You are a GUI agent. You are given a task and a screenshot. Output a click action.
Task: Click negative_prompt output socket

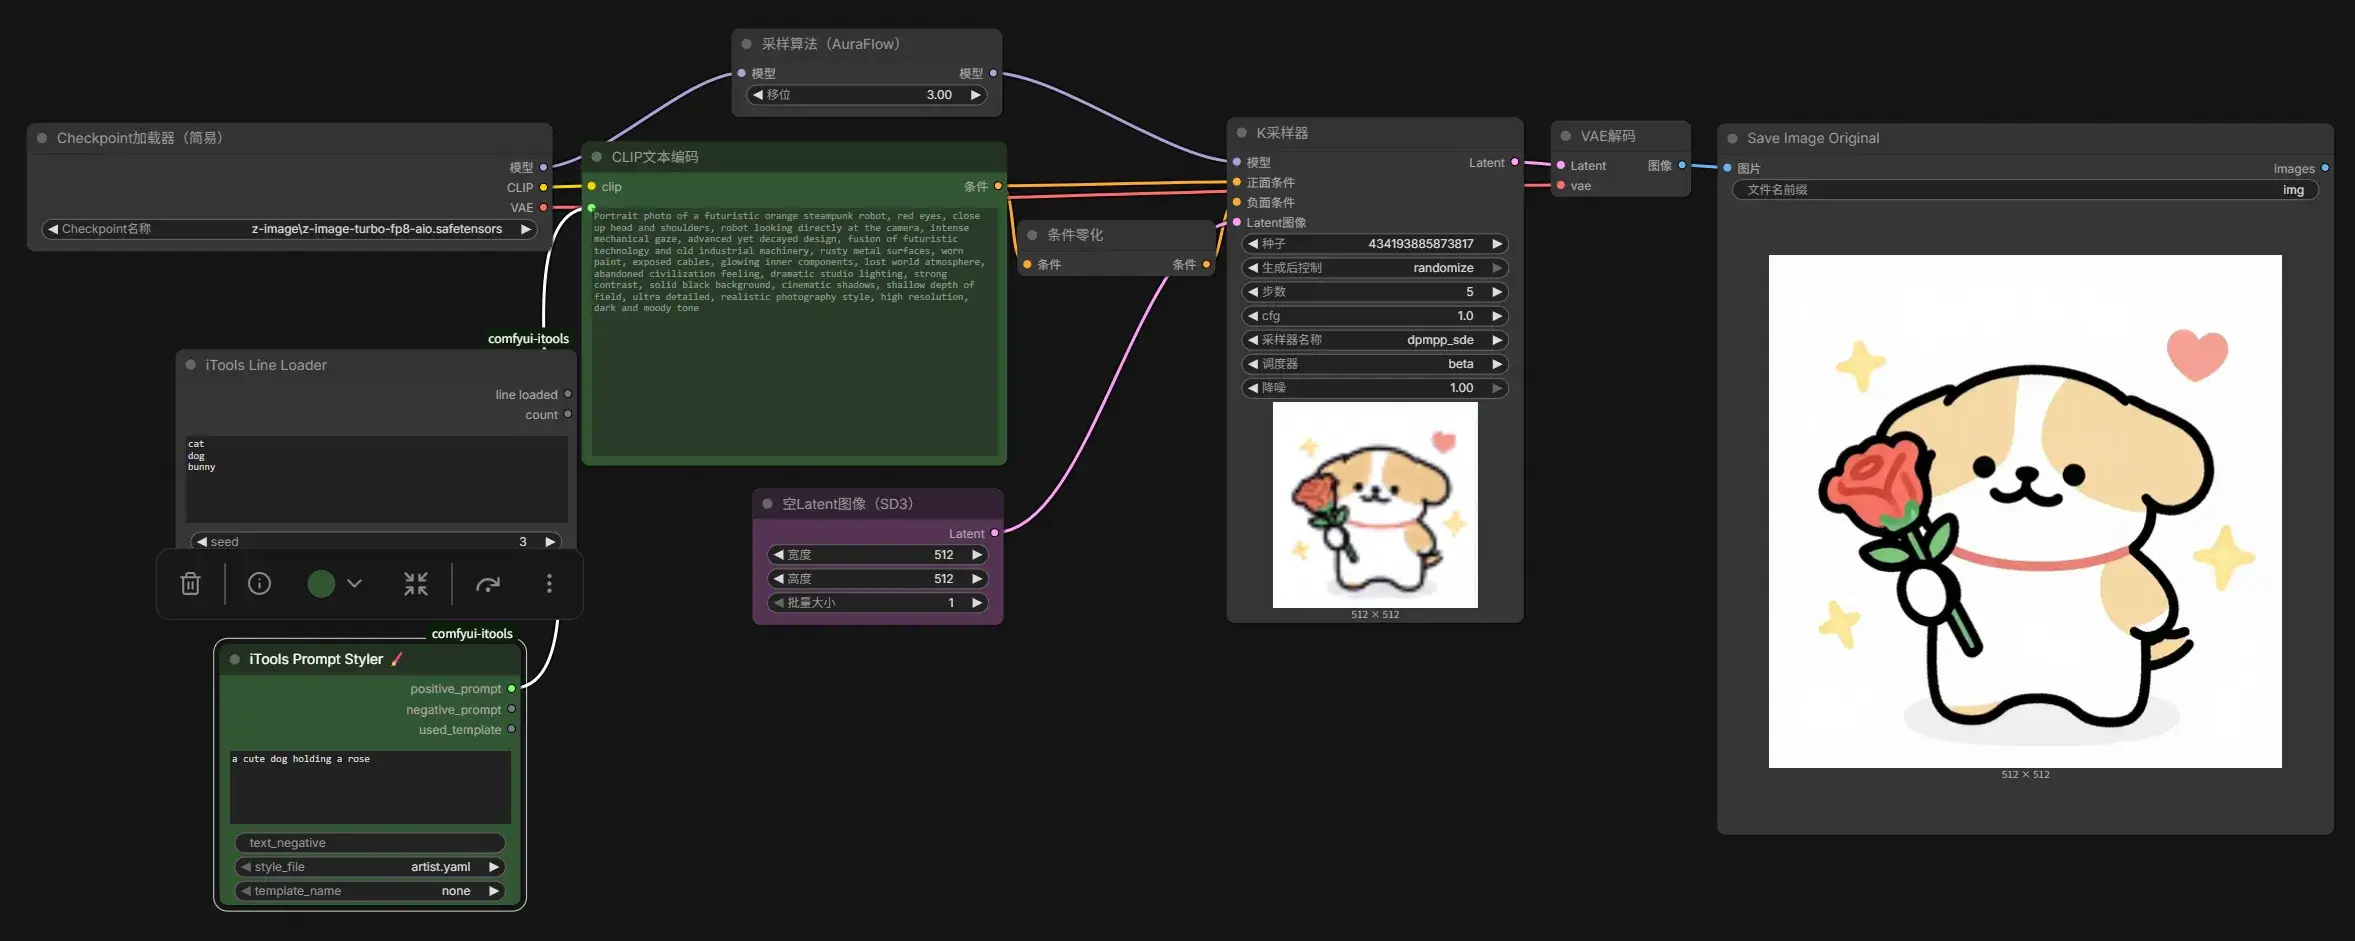pyautogui.click(x=512, y=709)
